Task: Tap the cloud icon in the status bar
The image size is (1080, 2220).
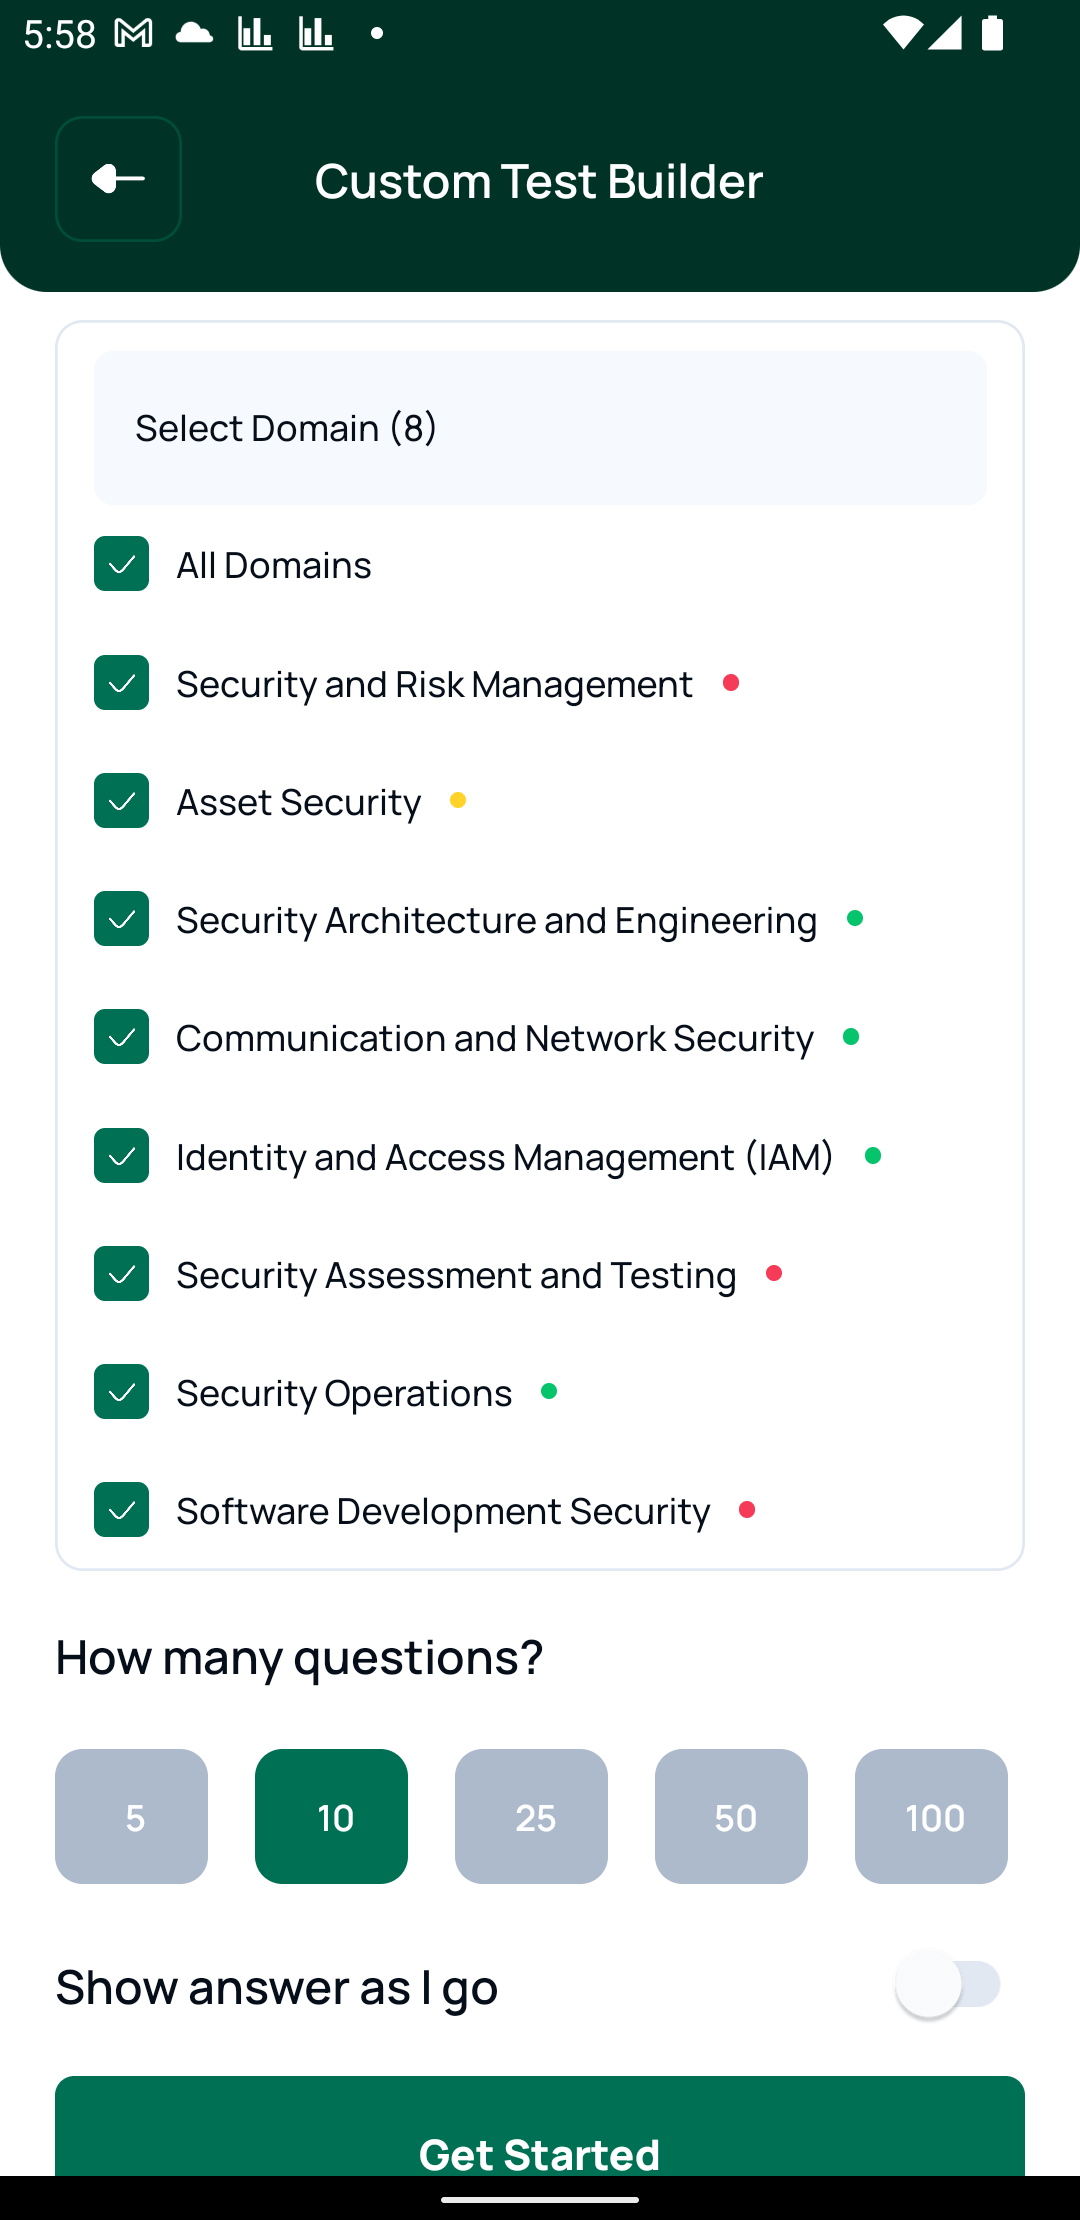Action: (196, 33)
